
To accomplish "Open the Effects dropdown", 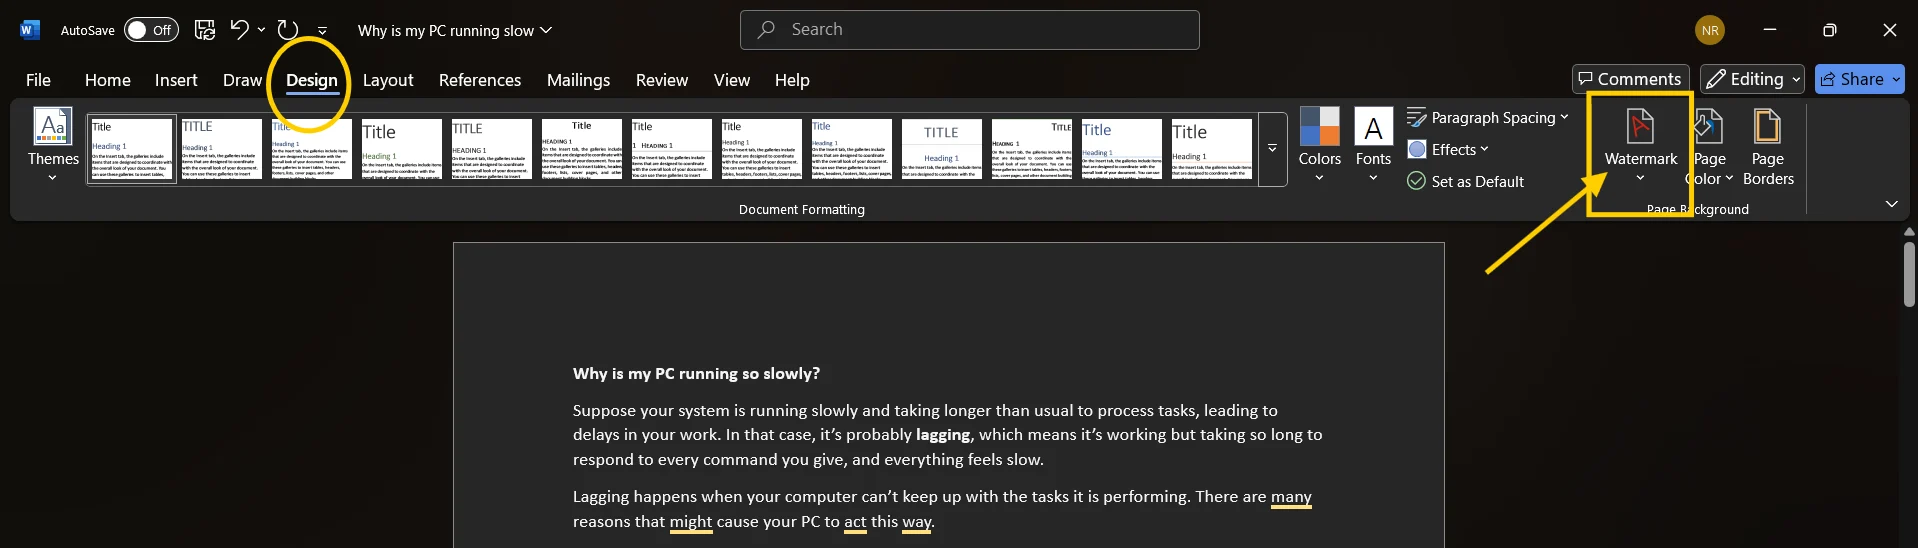I will point(1448,150).
